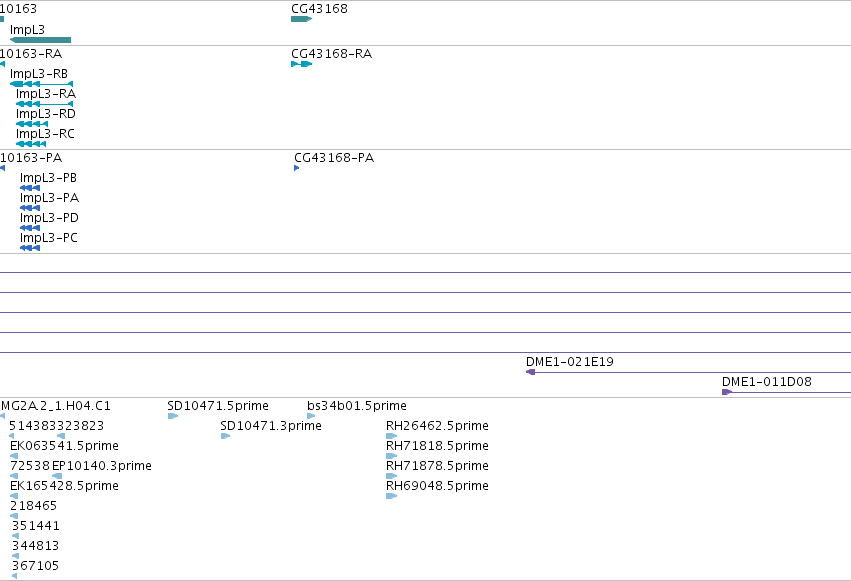Click the EK165428.5prime EST label

click(x=64, y=486)
